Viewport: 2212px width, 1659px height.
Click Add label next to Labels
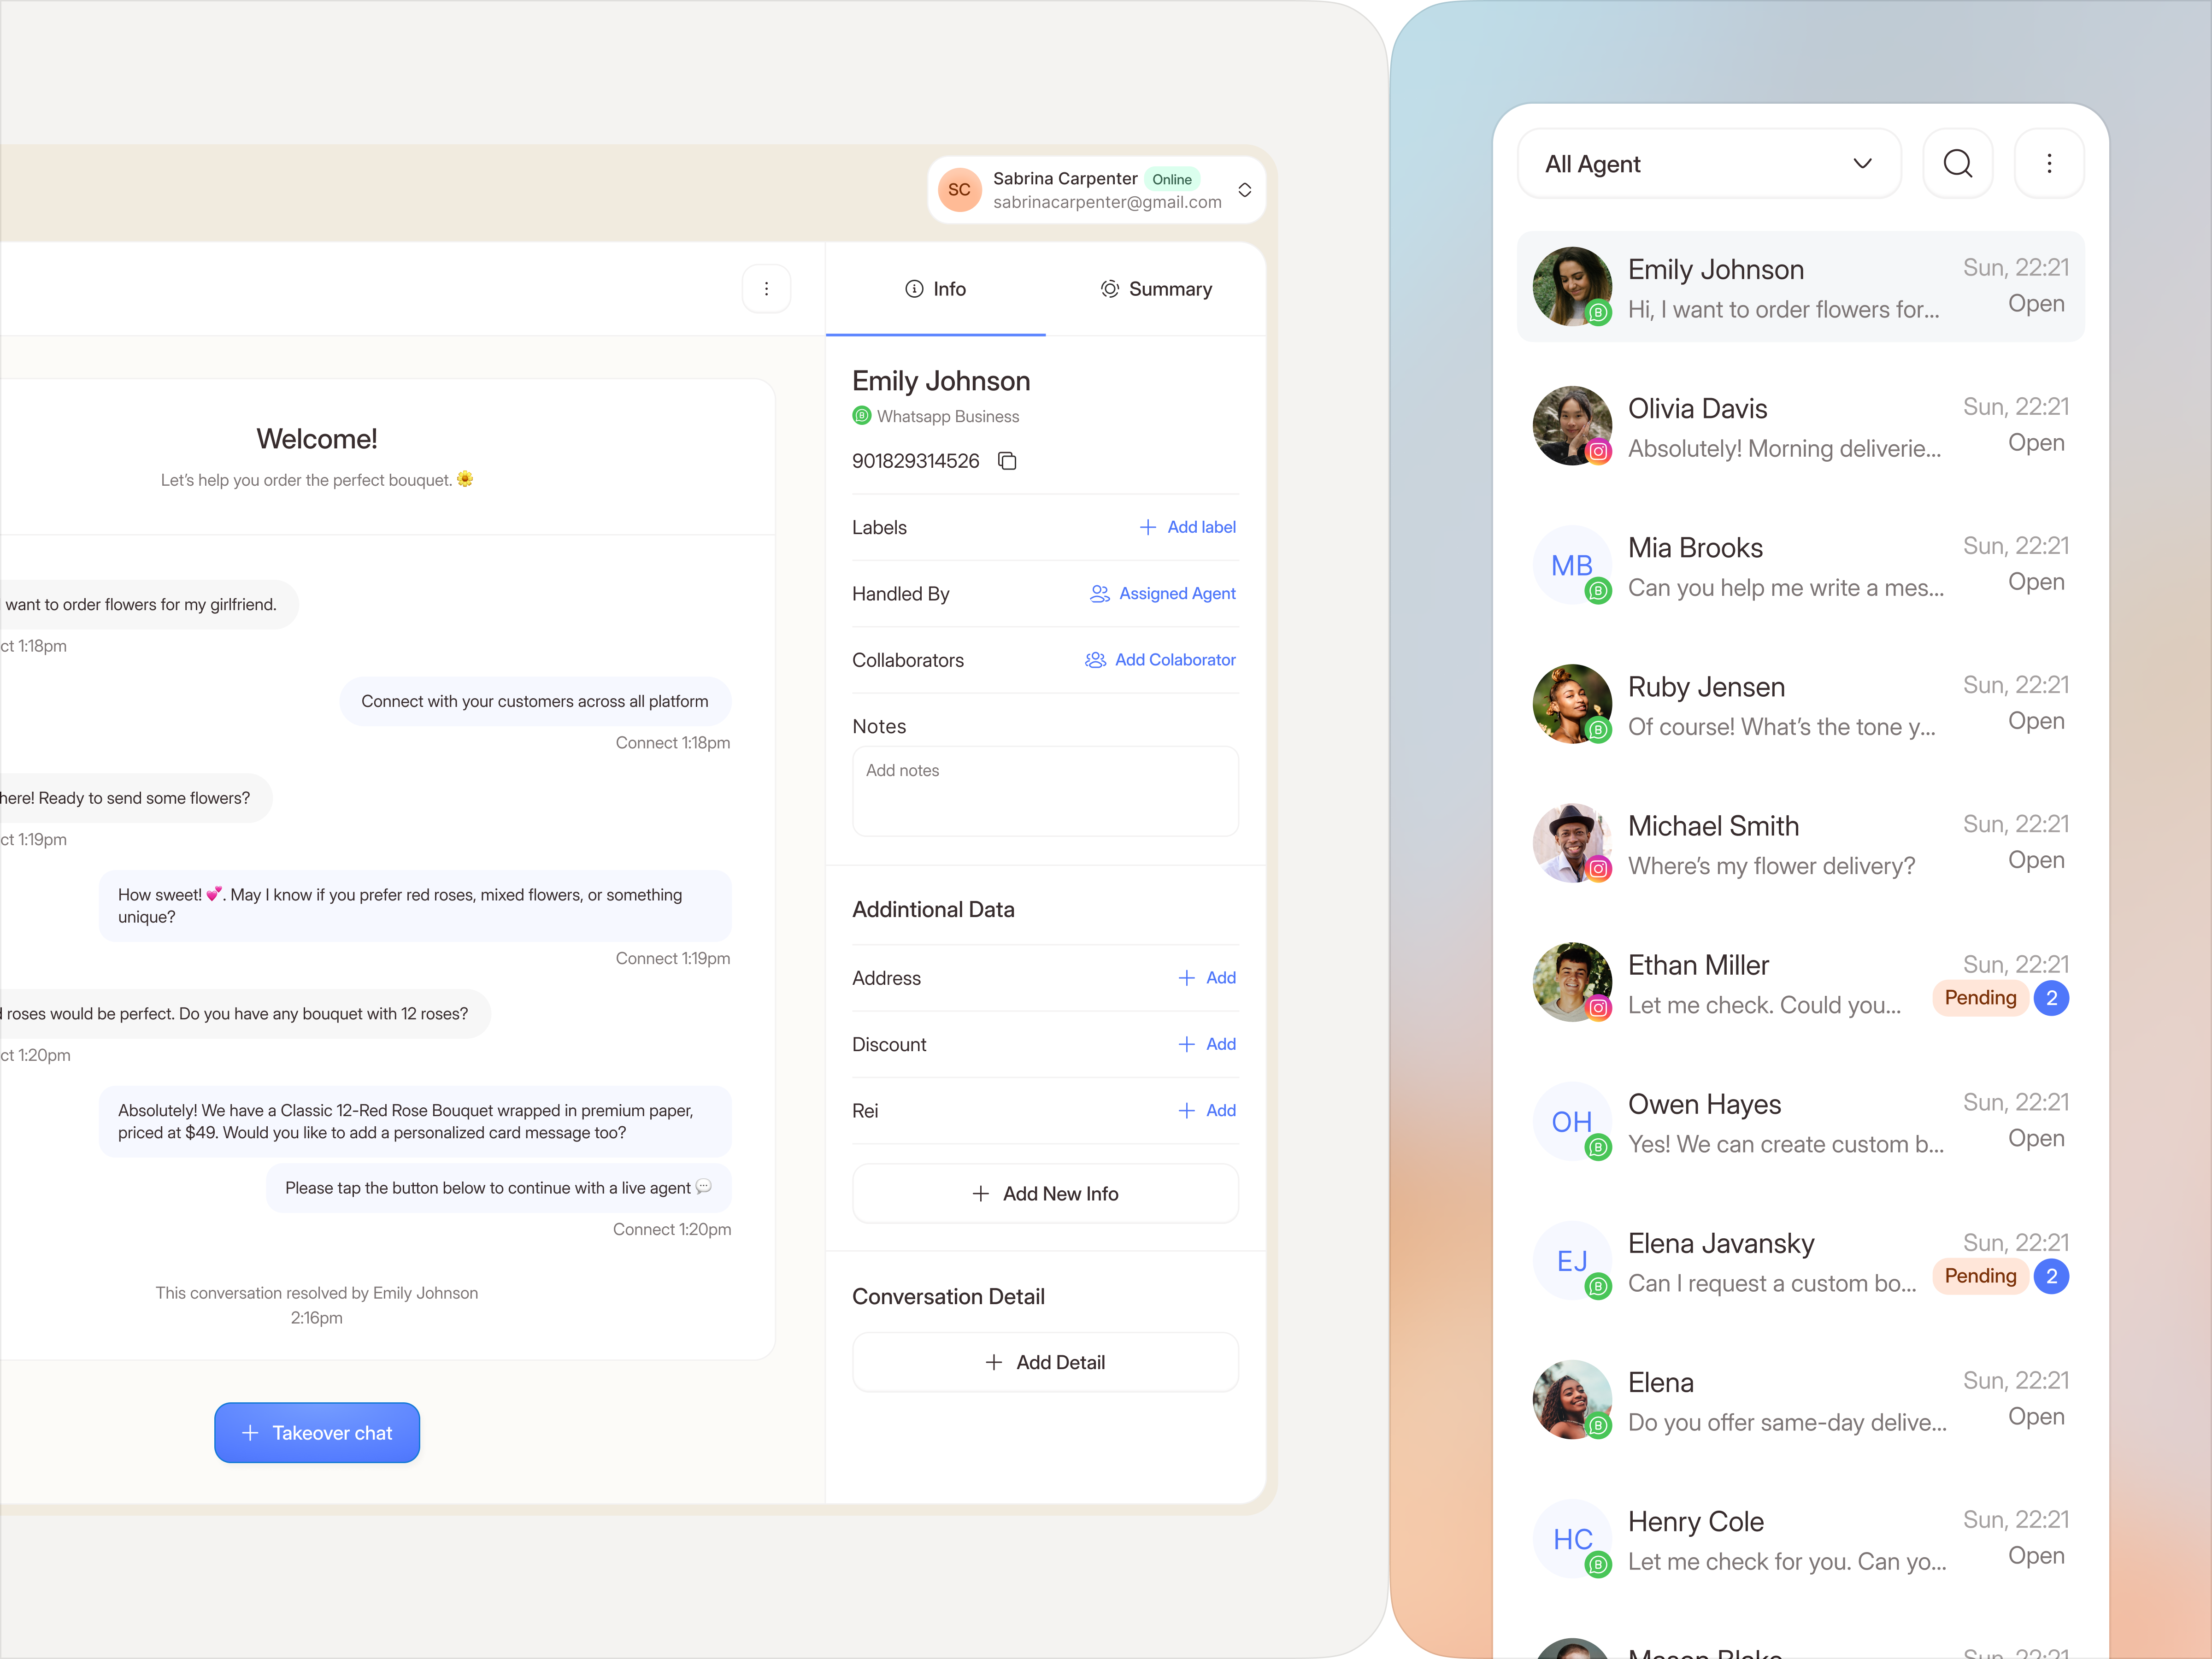point(1187,527)
